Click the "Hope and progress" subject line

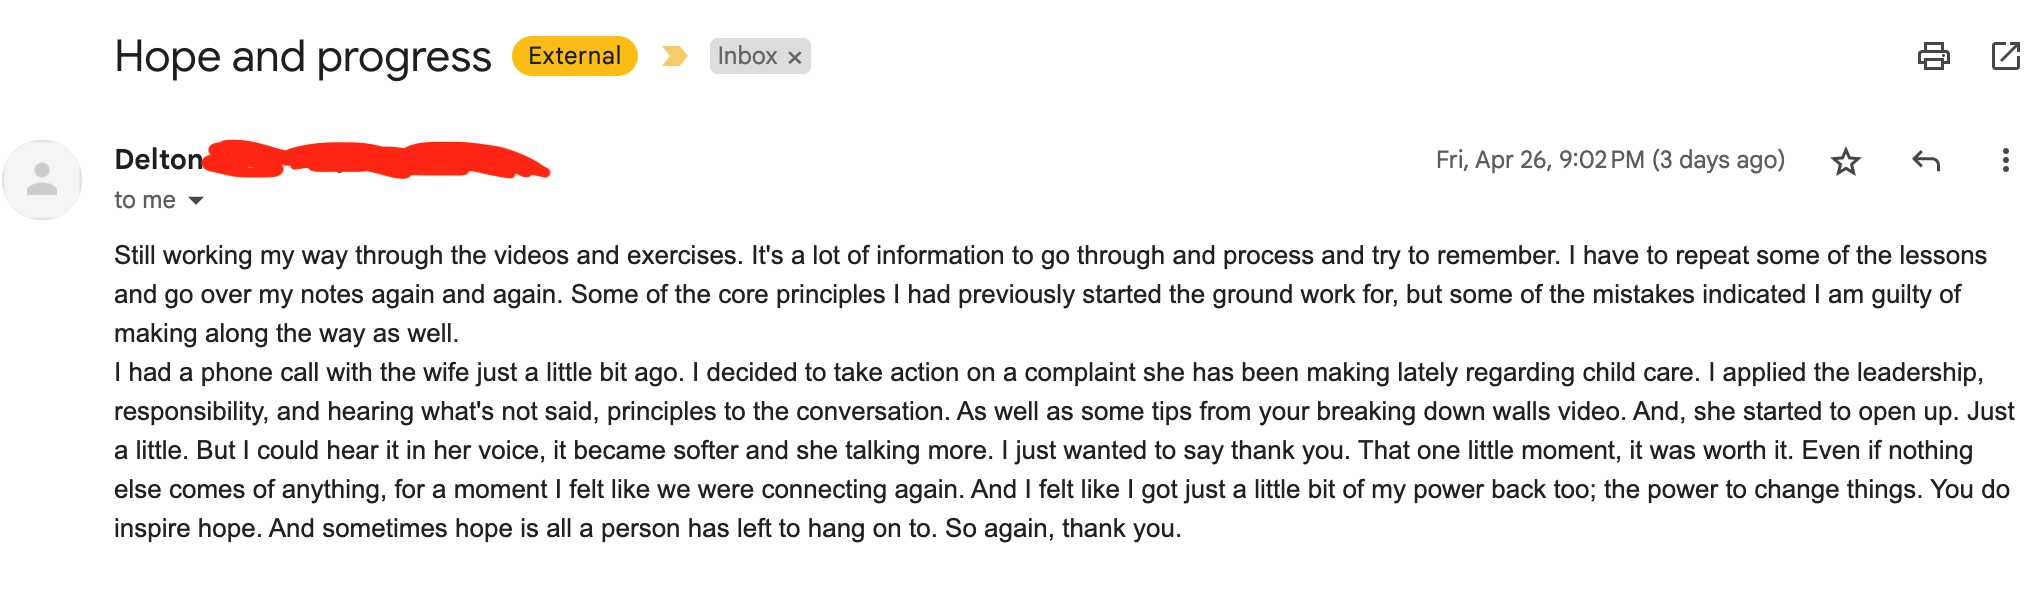pyautogui.click(x=303, y=57)
